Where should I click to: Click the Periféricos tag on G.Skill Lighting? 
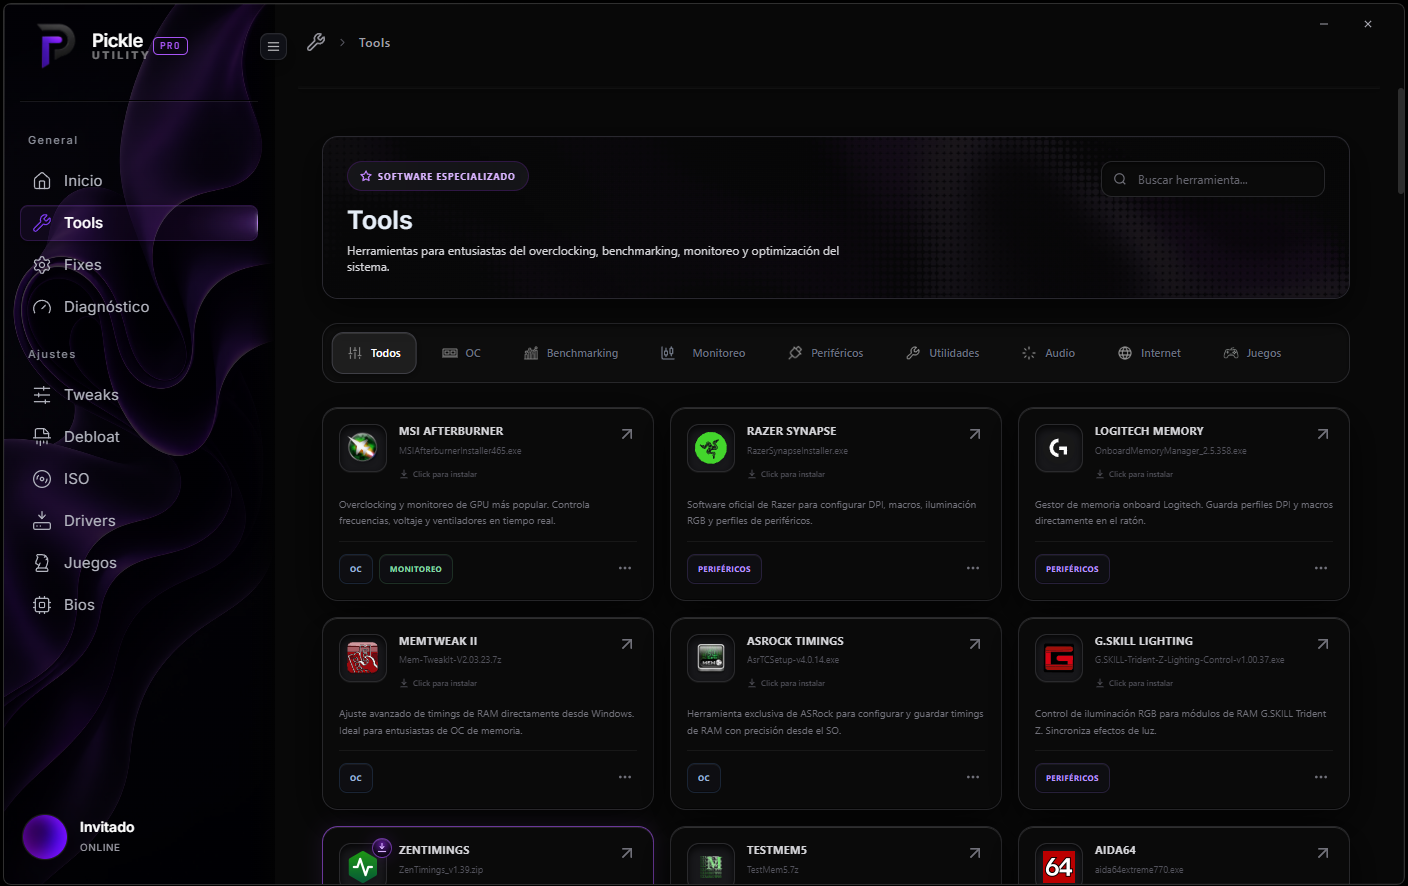[1072, 778]
